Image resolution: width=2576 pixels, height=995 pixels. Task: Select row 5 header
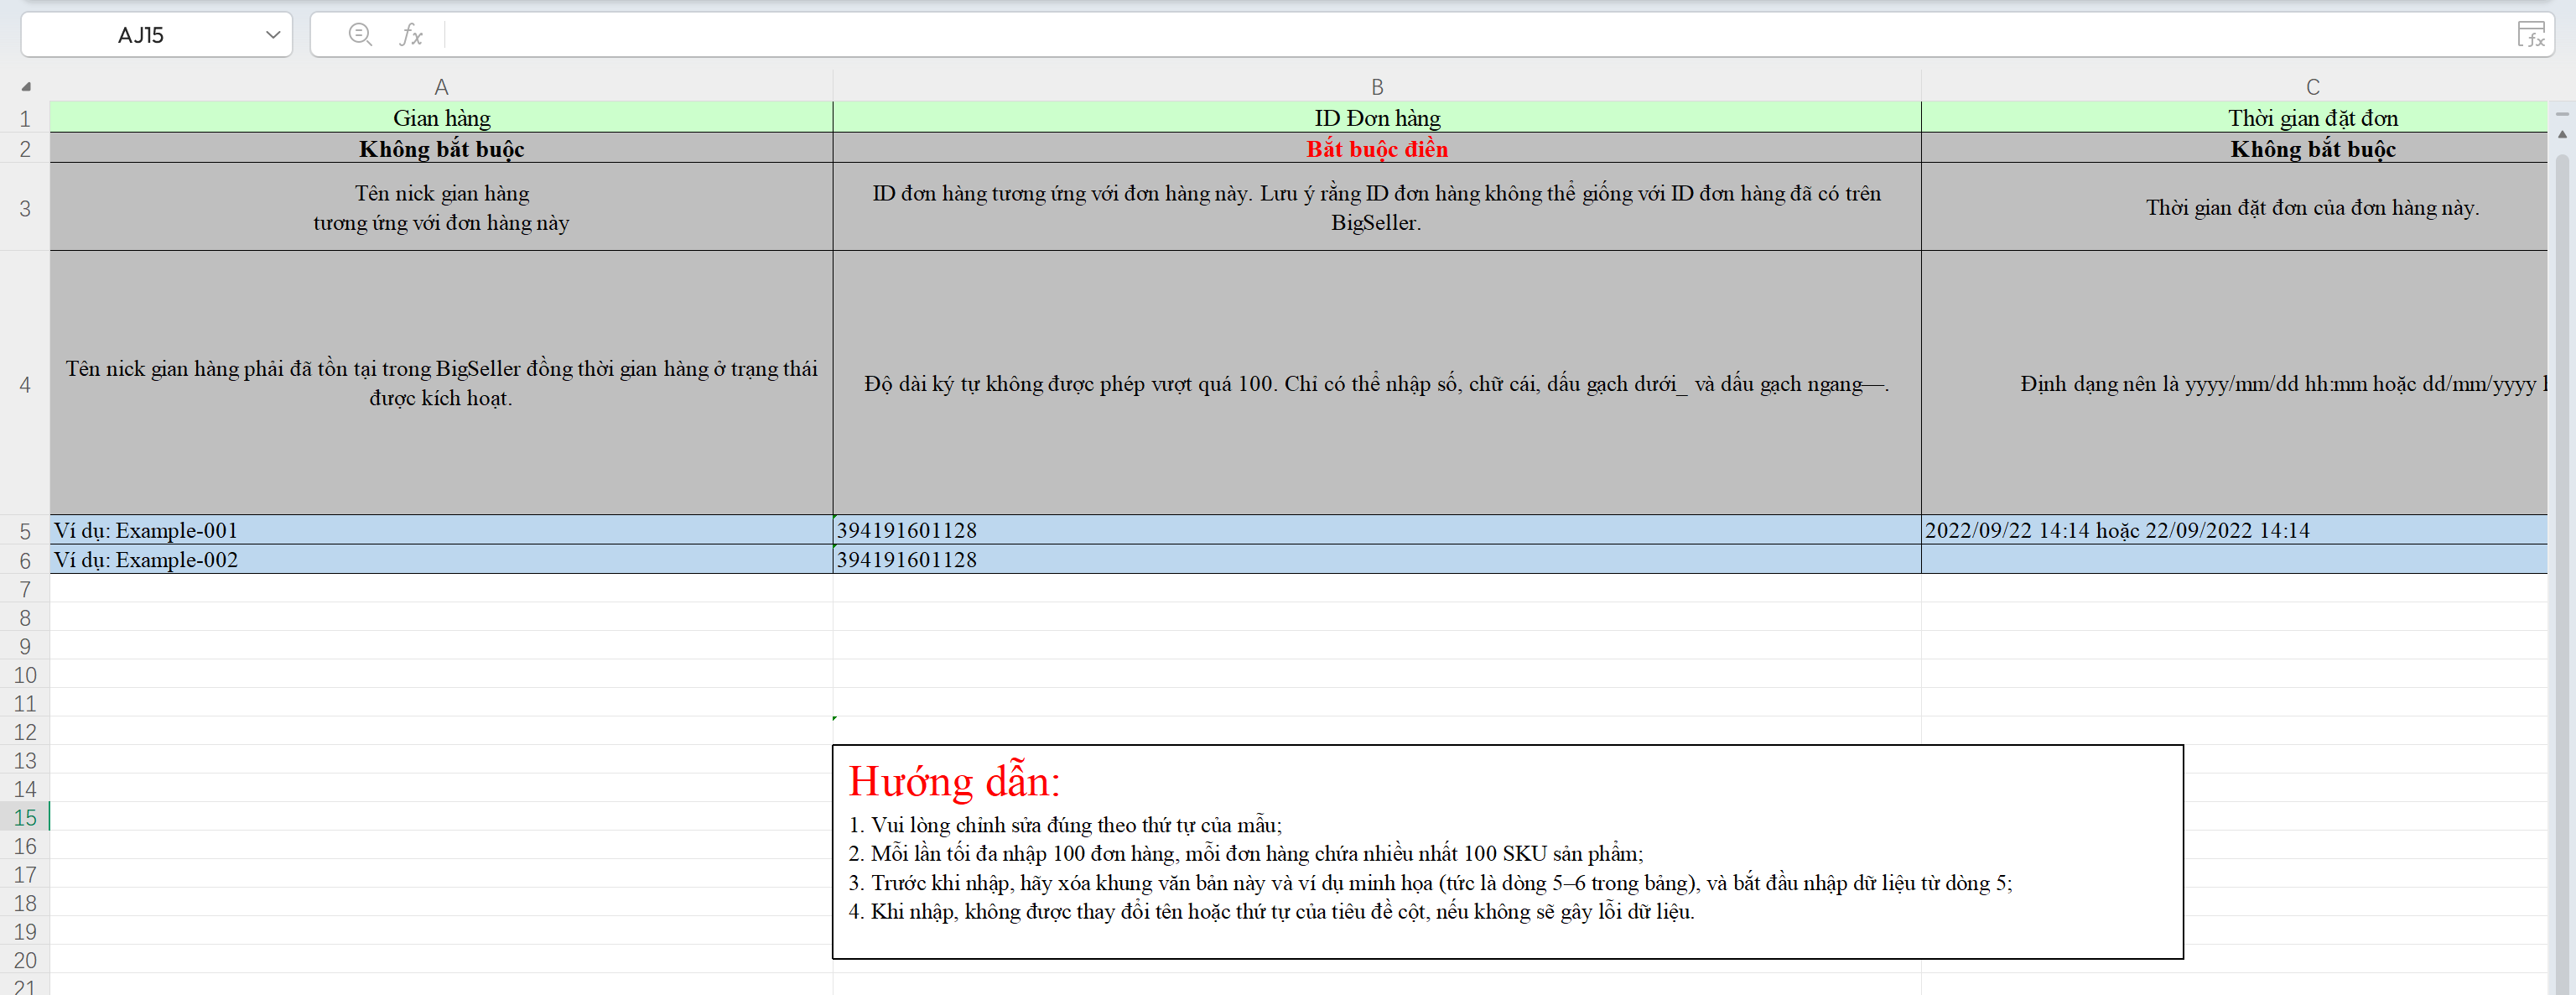(x=25, y=531)
